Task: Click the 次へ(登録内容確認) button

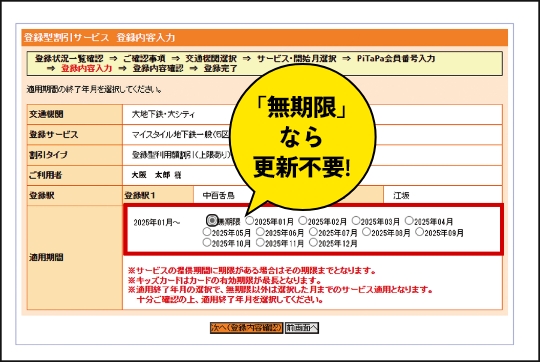Action: click(247, 328)
